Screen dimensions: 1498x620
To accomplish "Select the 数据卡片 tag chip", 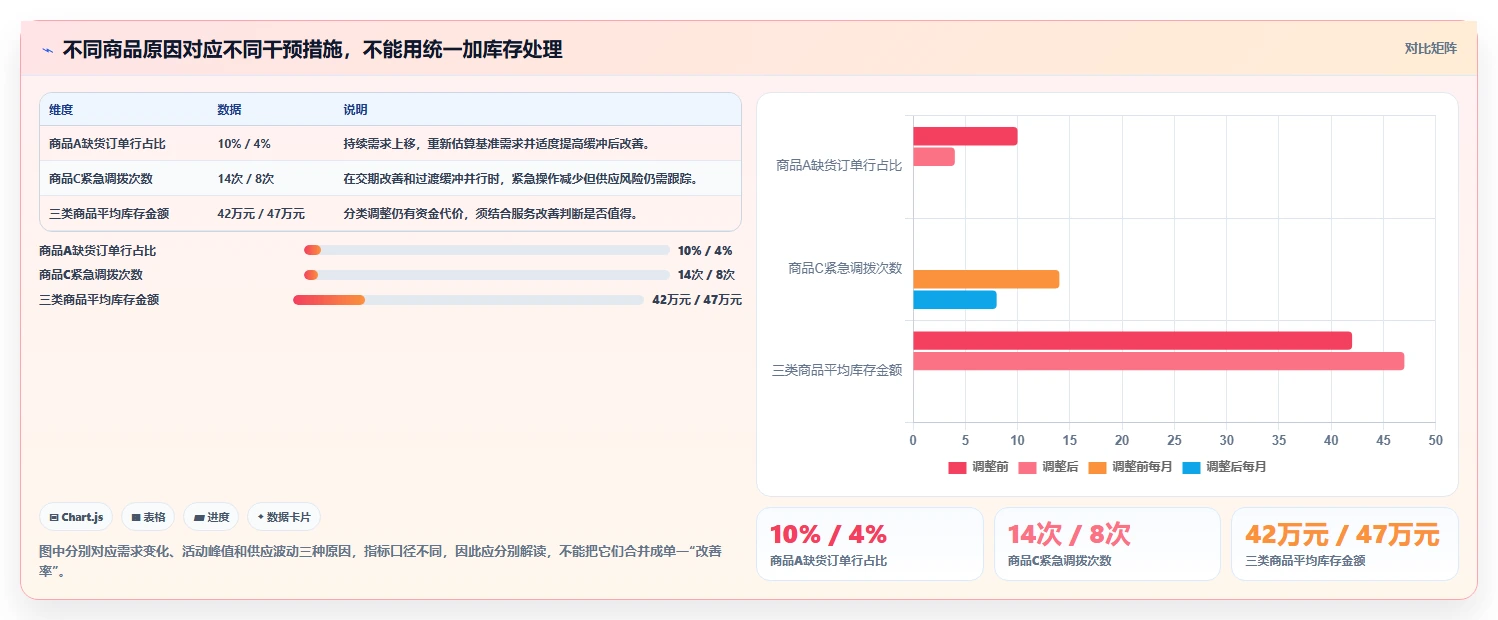I will [284, 517].
